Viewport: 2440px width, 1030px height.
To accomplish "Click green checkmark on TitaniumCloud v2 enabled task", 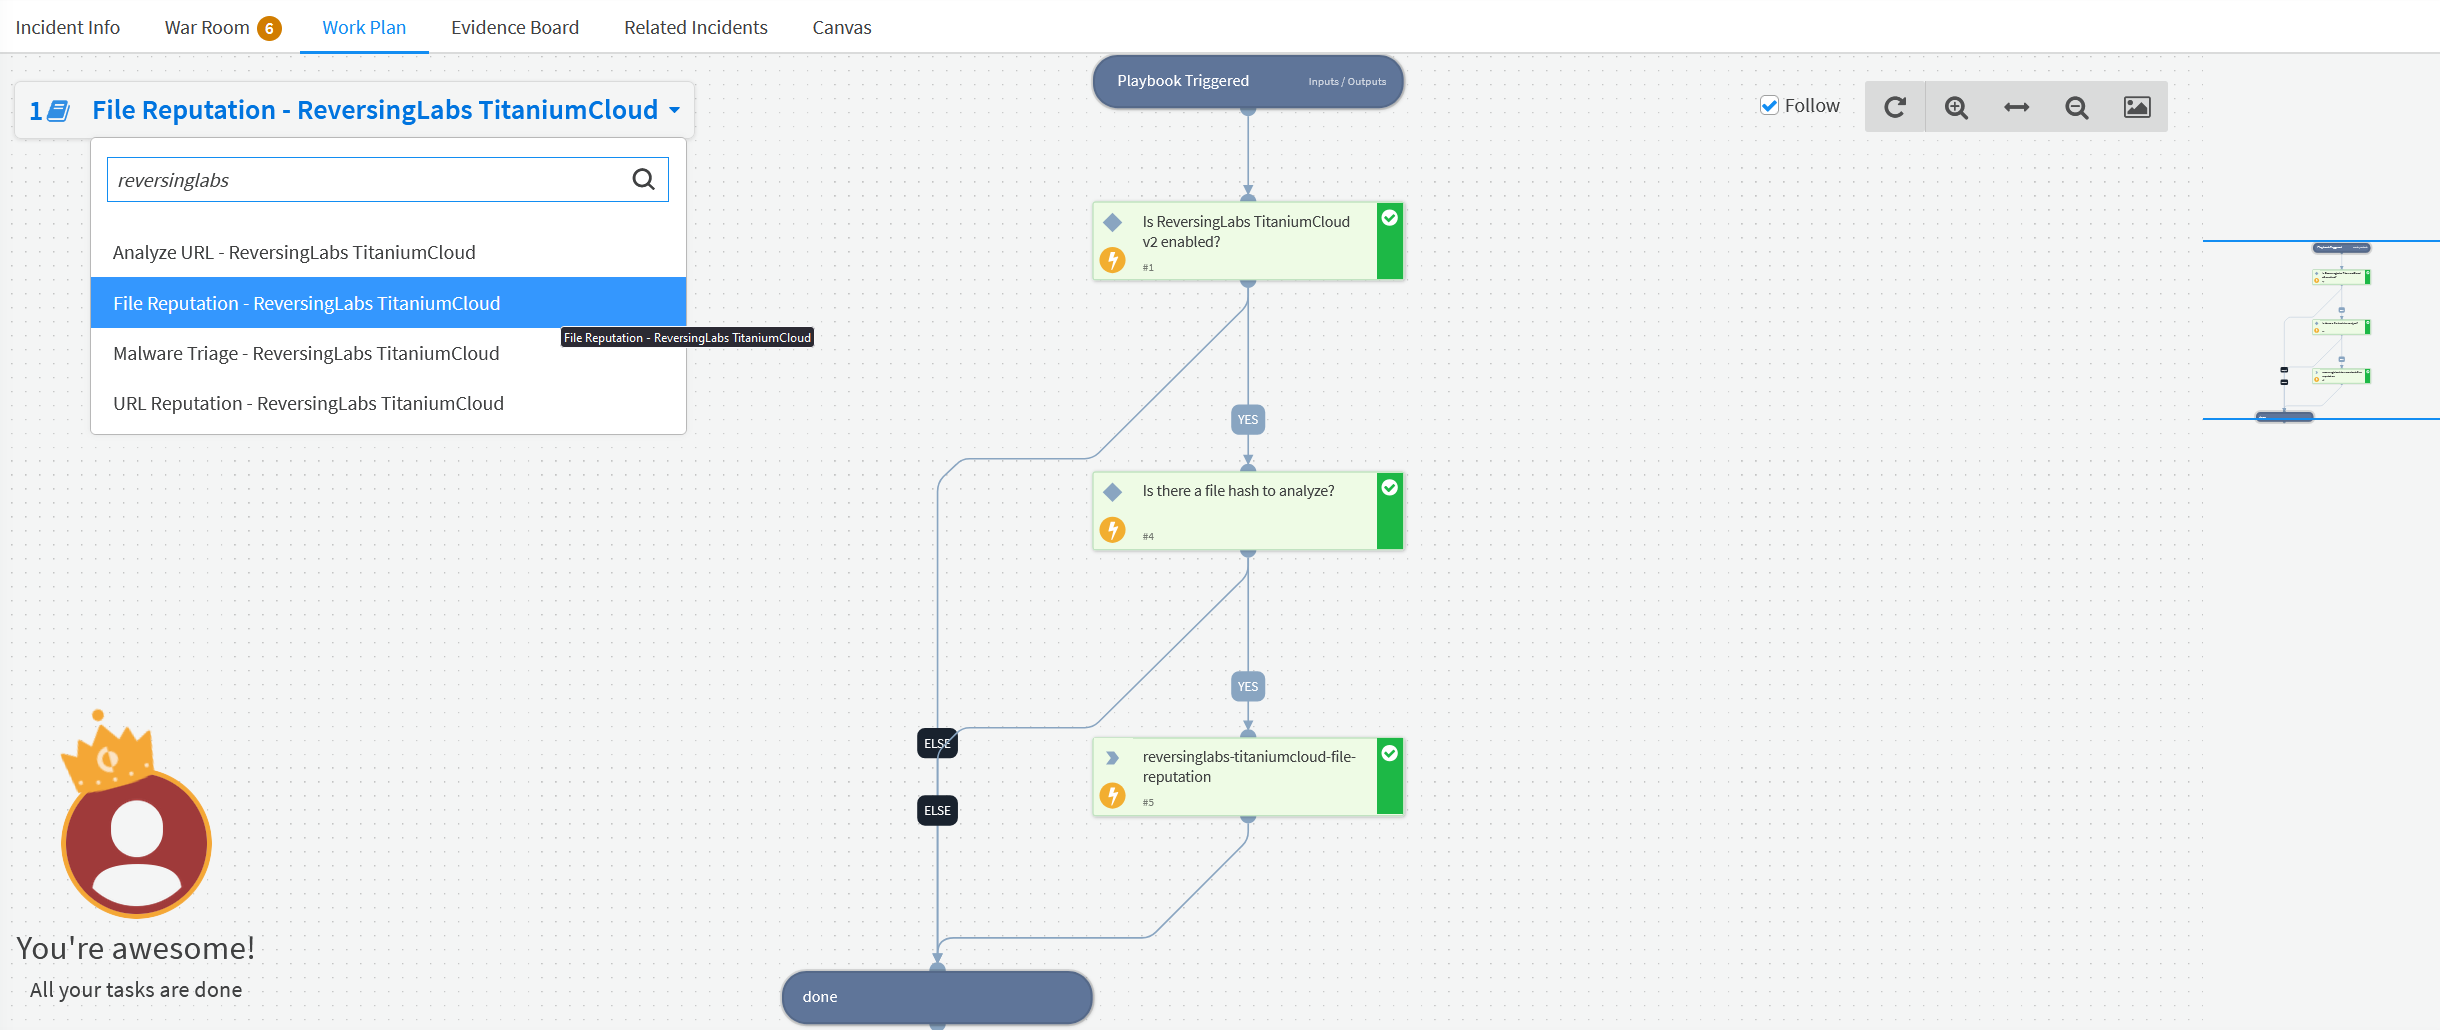I will coord(1390,218).
